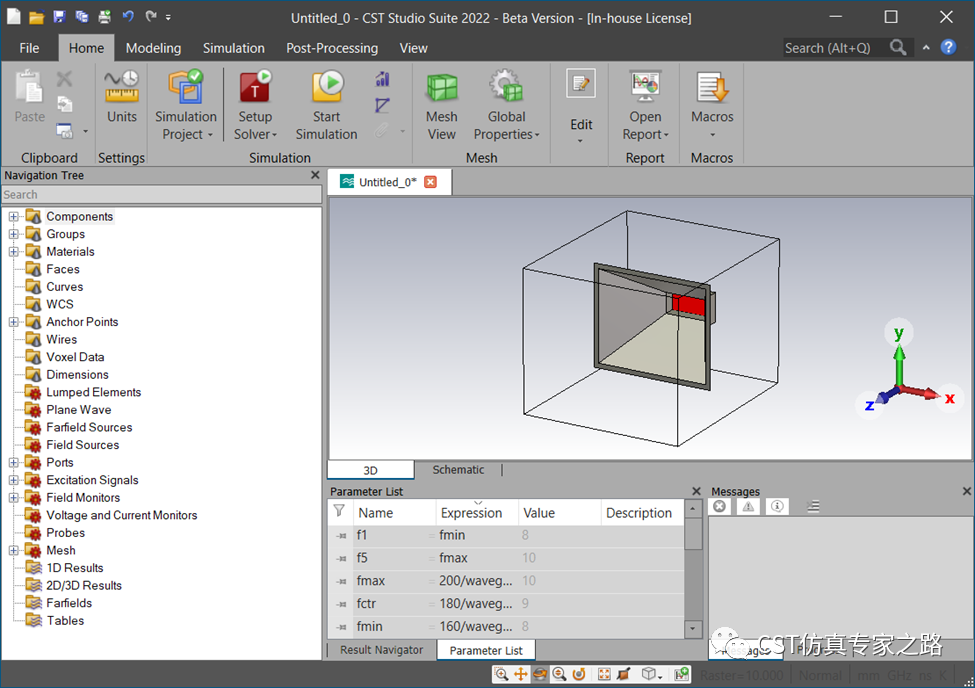Image resolution: width=975 pixels, height=688 pixels.
Task: Expand the Anchor Points tree node
Action: tap(14, 322)
